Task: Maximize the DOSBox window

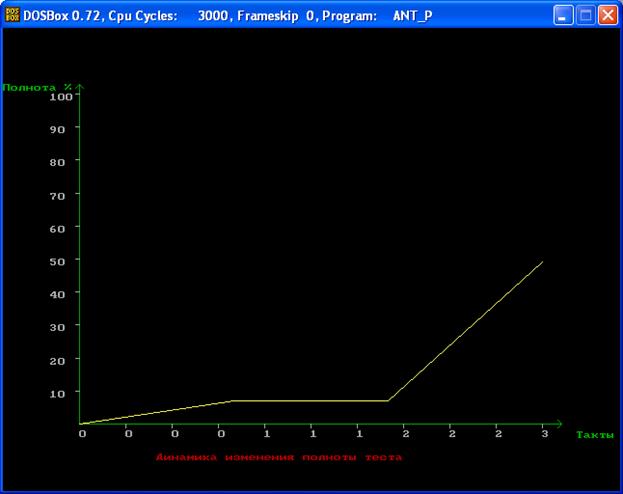Action: [x=586, y=16]
